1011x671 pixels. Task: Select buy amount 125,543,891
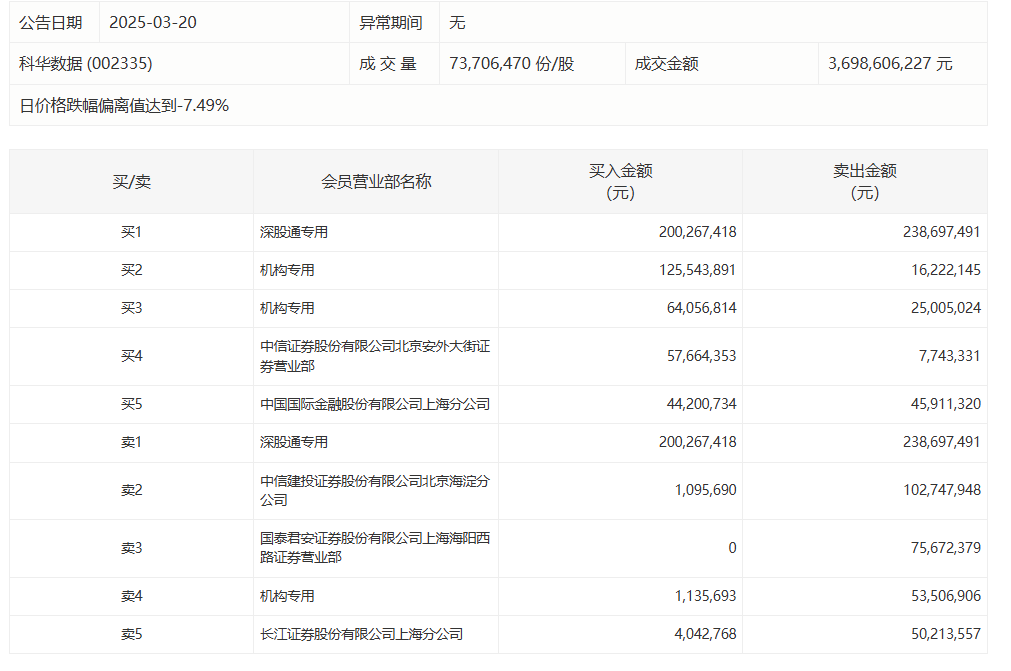click(x=697, y=270)
